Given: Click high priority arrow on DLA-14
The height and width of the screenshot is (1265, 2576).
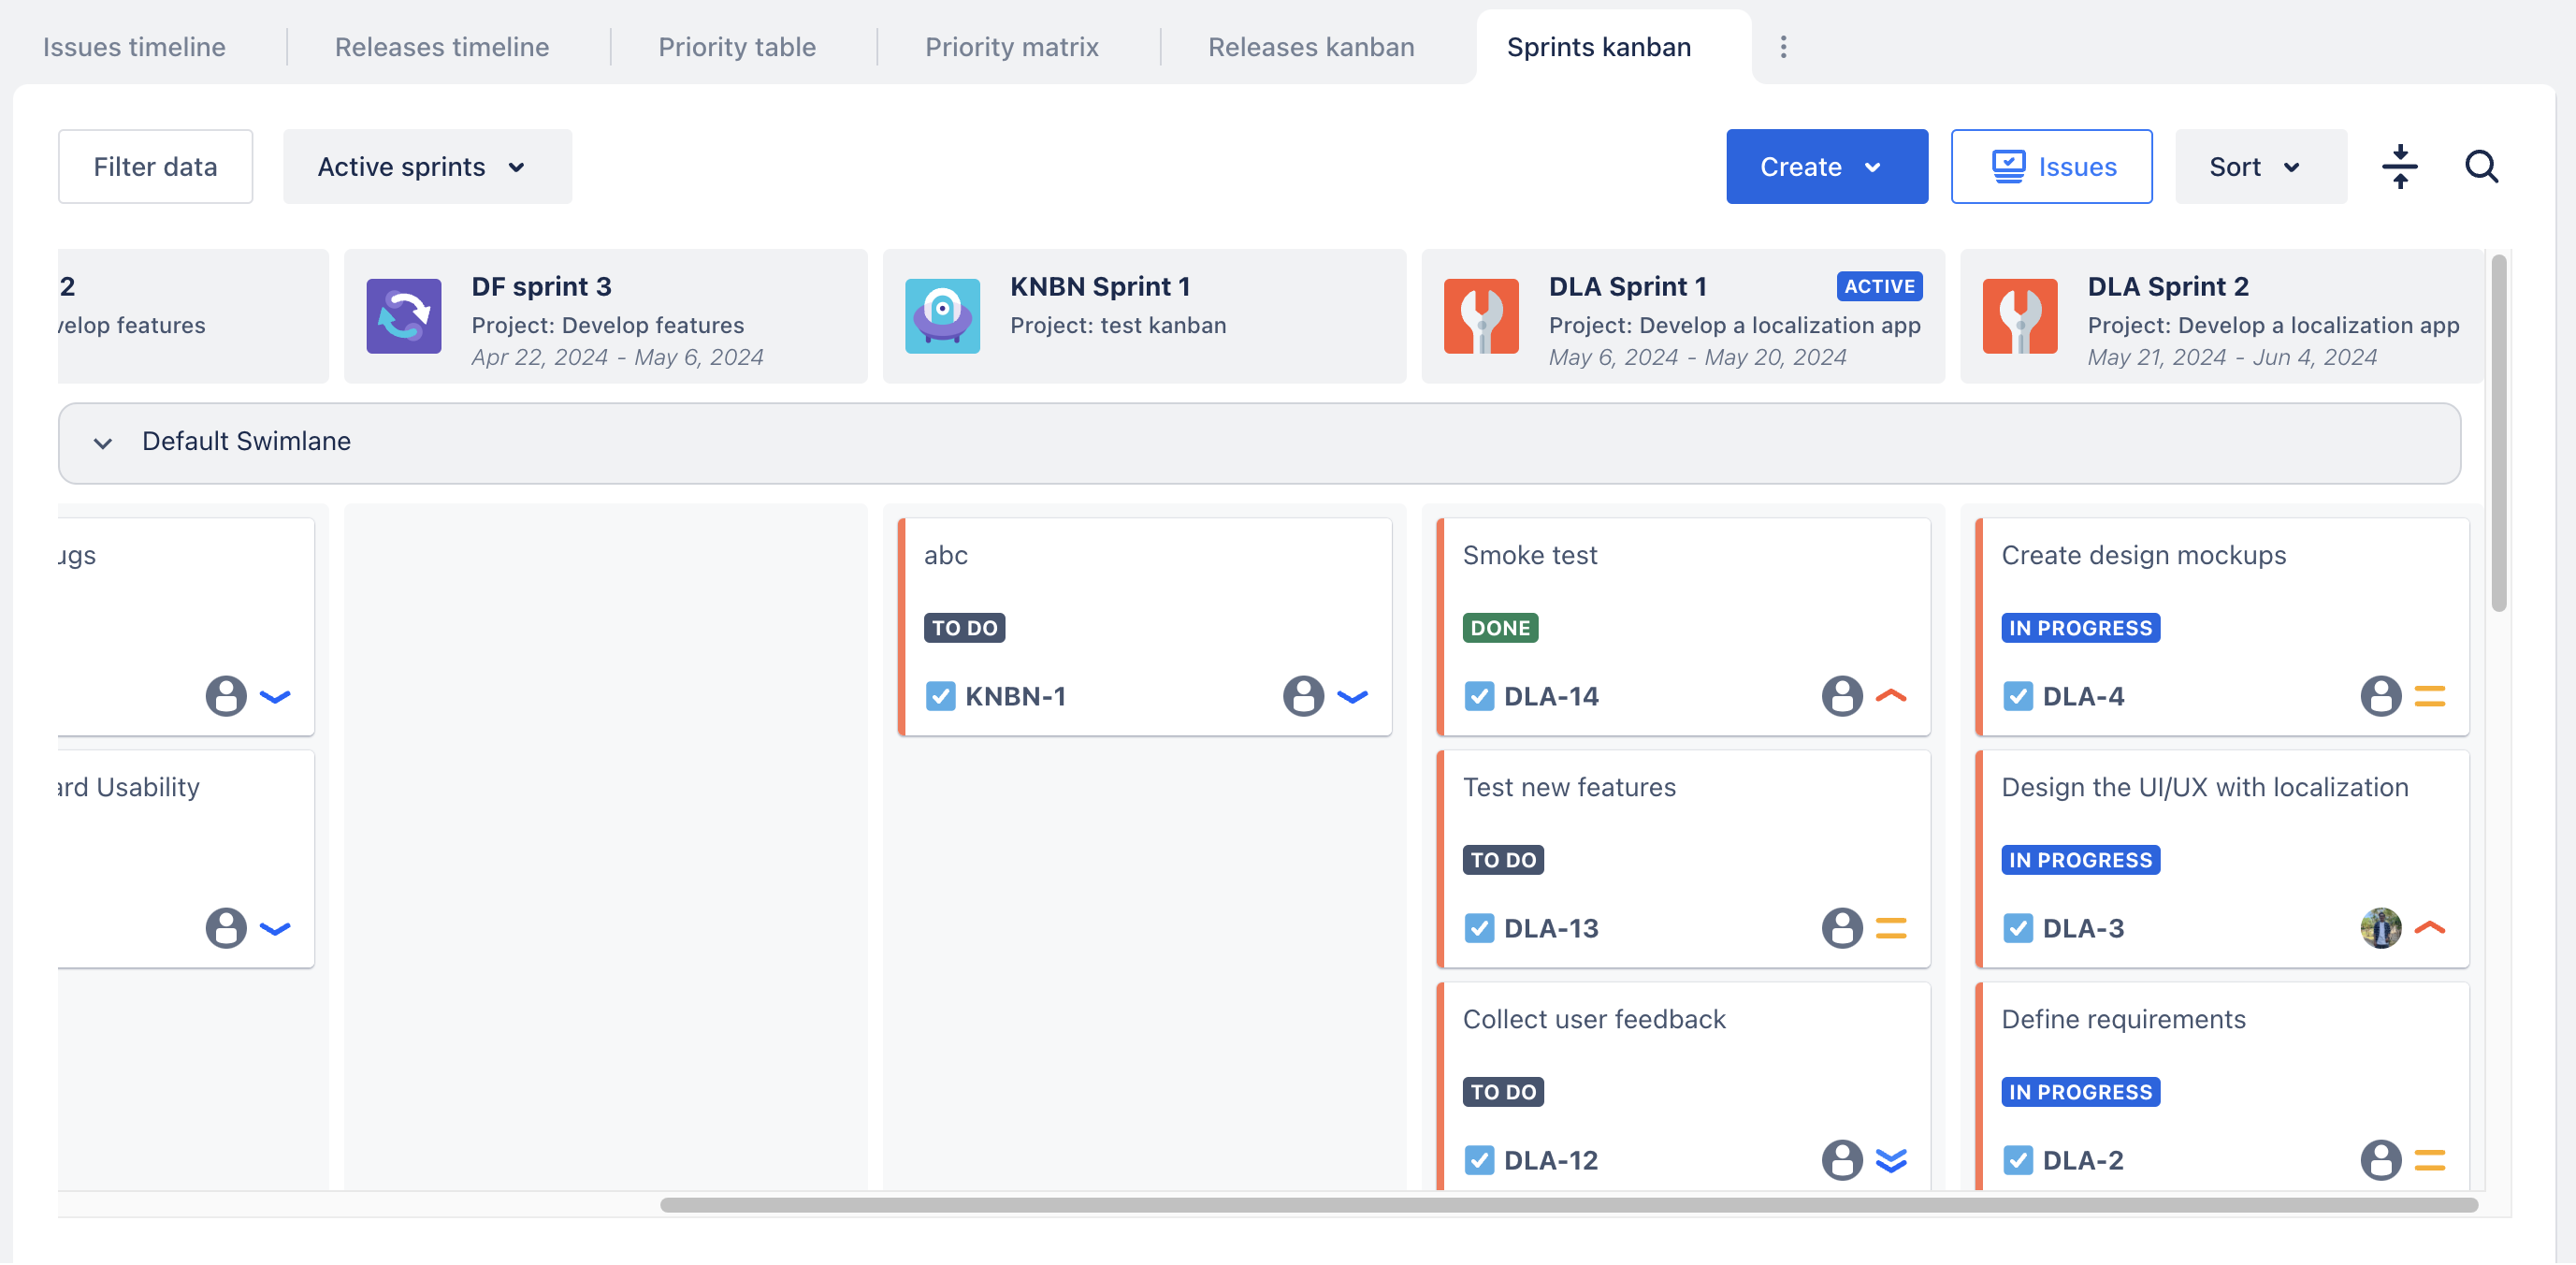Looking at the screenshot, I should click(1891, 697).
